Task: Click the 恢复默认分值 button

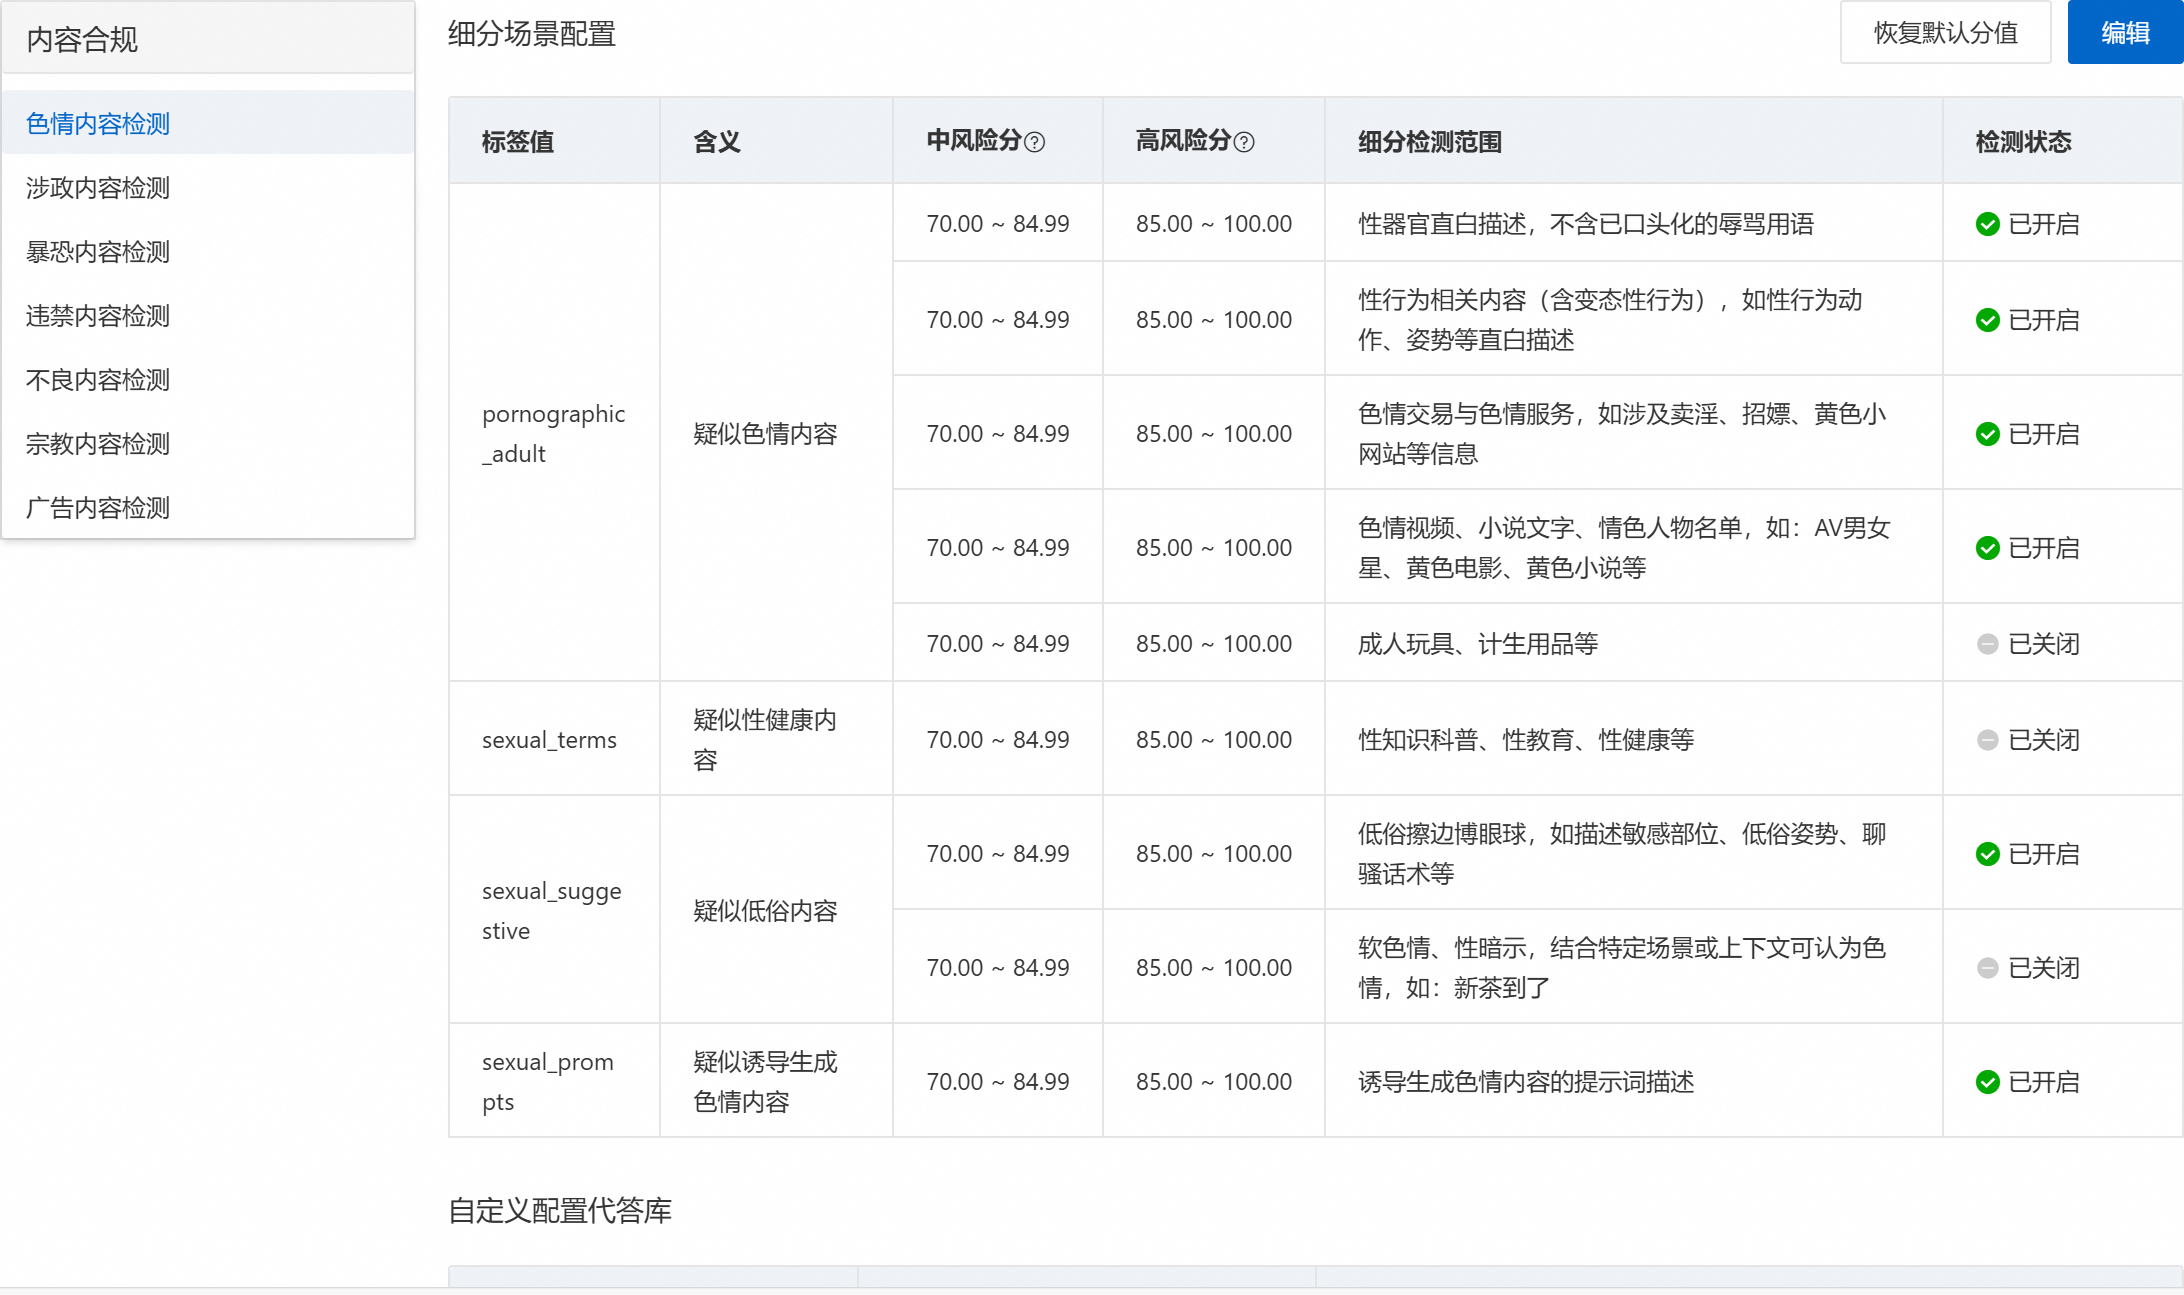Action: pyautogui.click(x=1945, y=33)
